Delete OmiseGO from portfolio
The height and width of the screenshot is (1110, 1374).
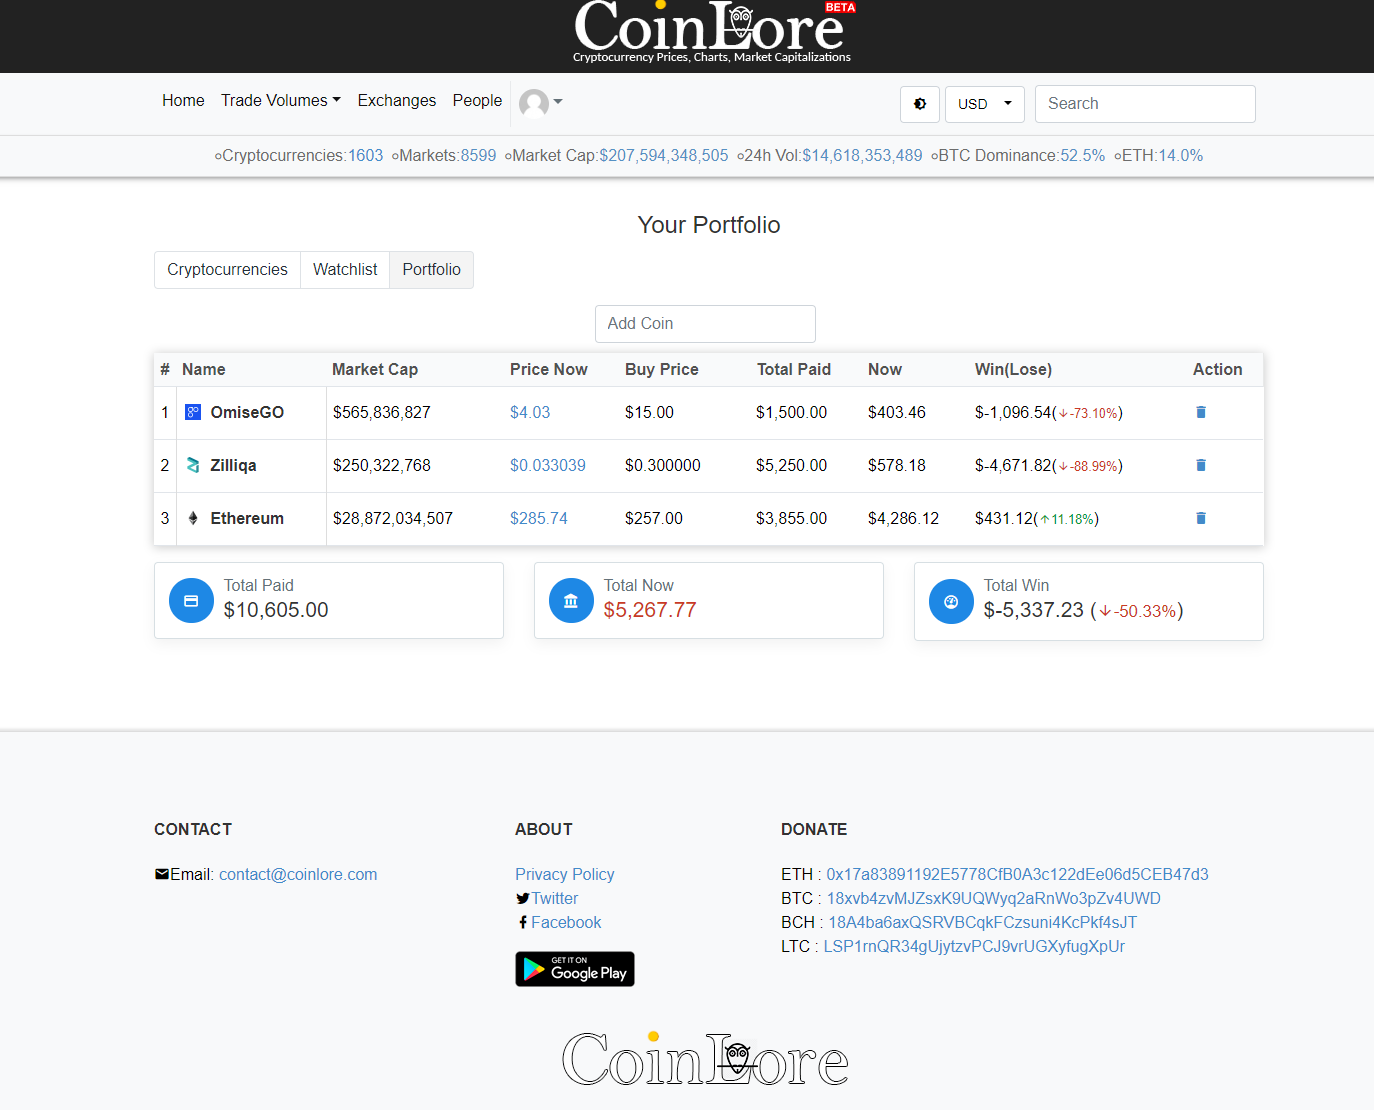tap(1201, 412)
